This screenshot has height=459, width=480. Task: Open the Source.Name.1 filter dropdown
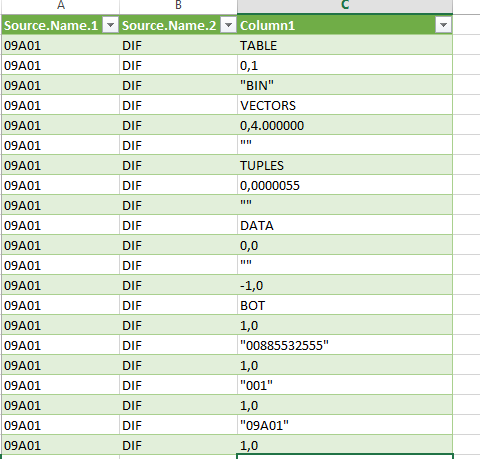[x=110, y=25]
